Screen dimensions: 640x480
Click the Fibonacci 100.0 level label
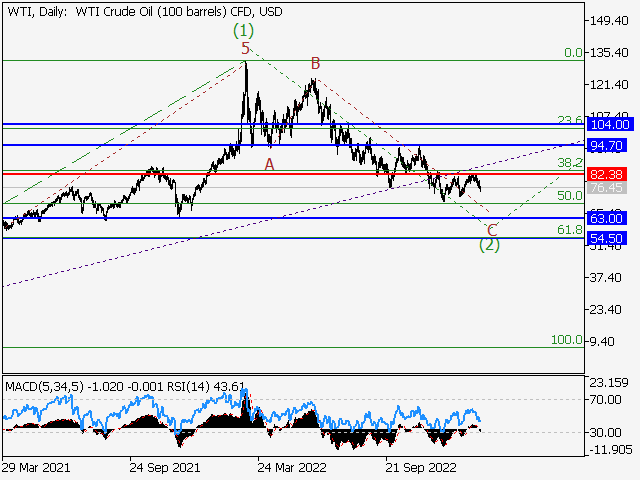[x=567, y=340]
